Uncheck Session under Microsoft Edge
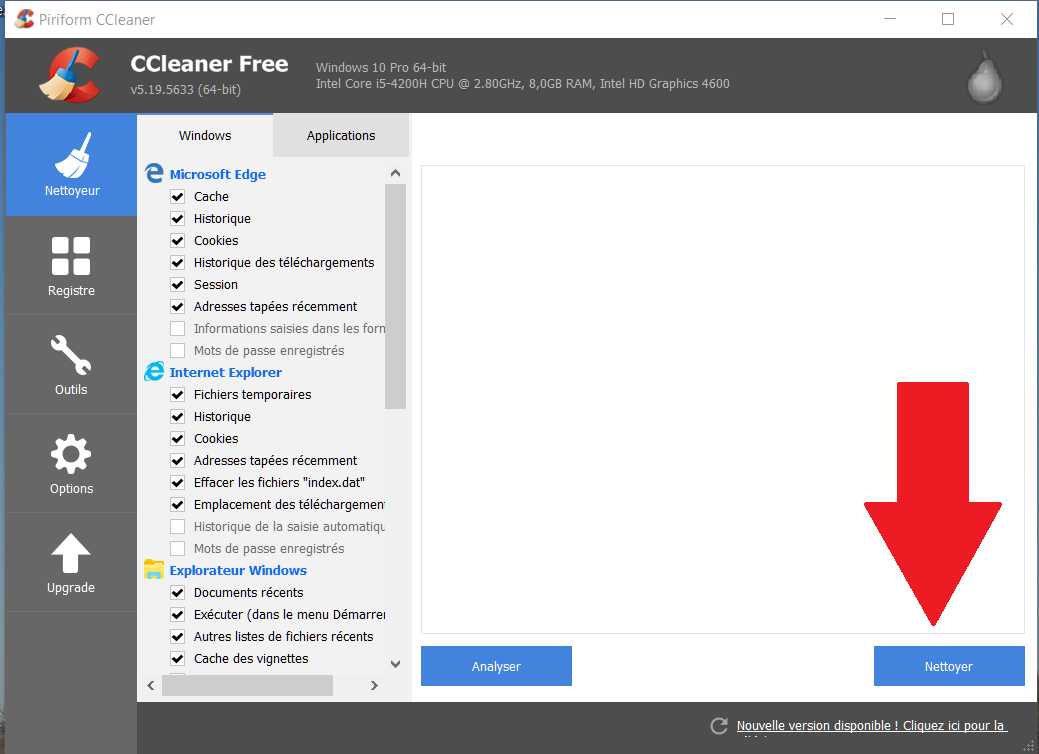The height and width of the screenshot is (754, 1039). click(x=178, y=285)
